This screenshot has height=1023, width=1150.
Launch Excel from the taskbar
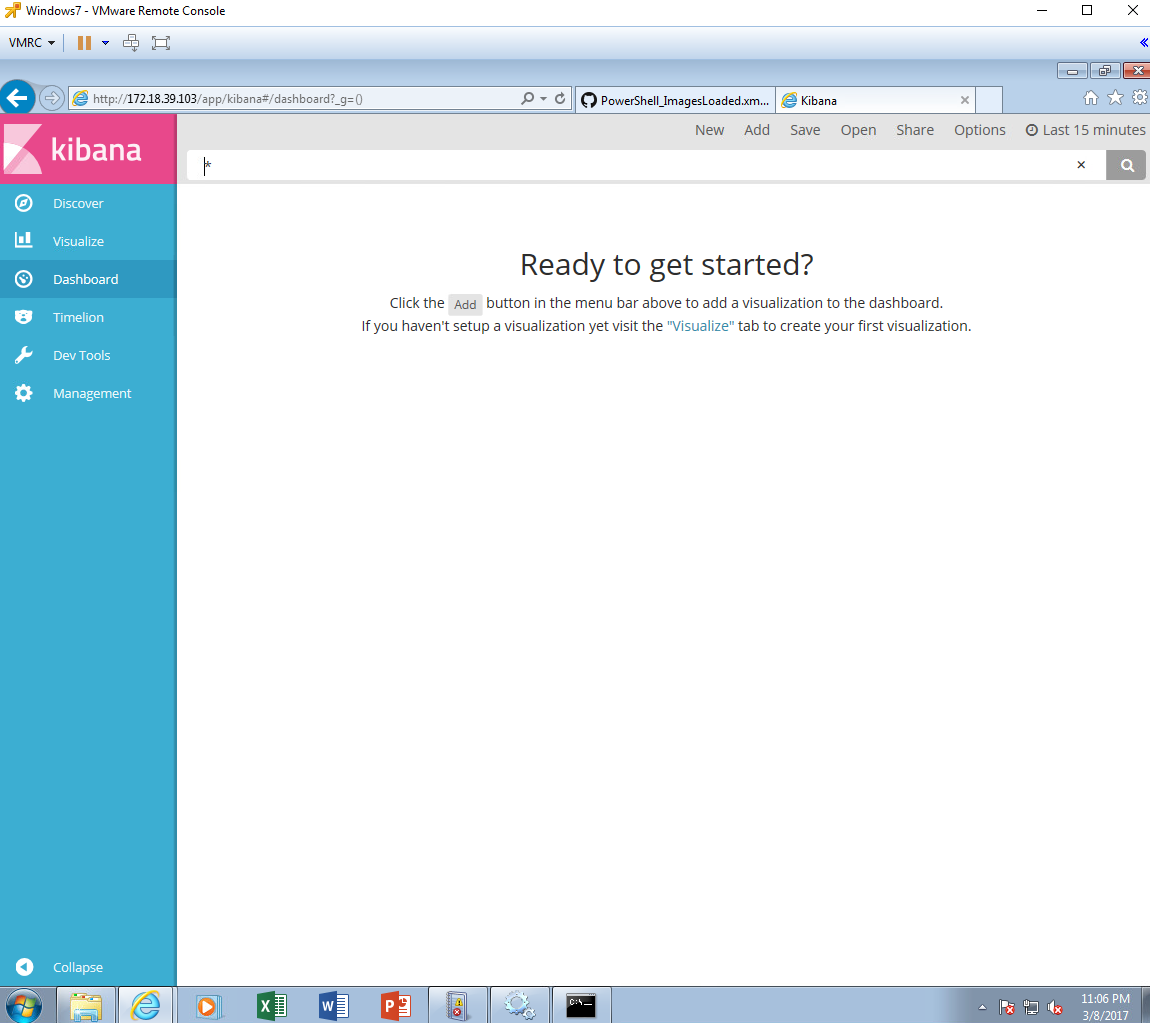click(272, 1005)
